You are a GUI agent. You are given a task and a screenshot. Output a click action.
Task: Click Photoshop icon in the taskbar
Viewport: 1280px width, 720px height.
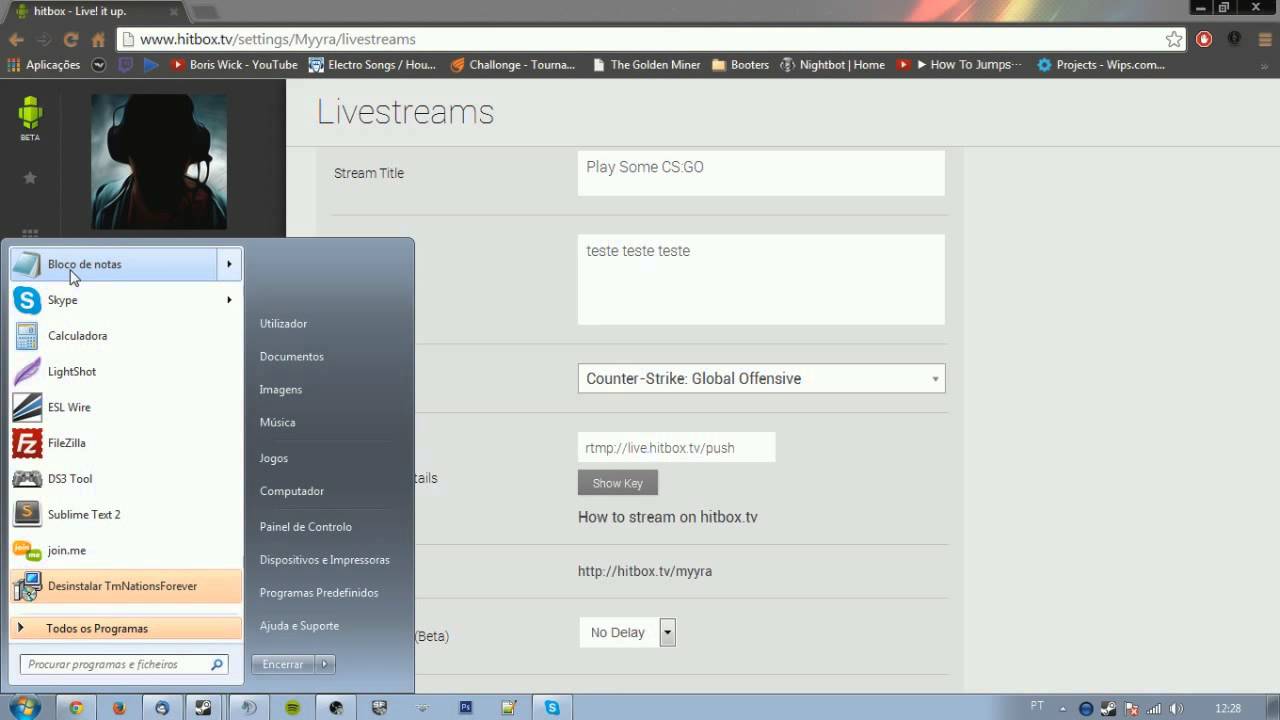[466, 707]
